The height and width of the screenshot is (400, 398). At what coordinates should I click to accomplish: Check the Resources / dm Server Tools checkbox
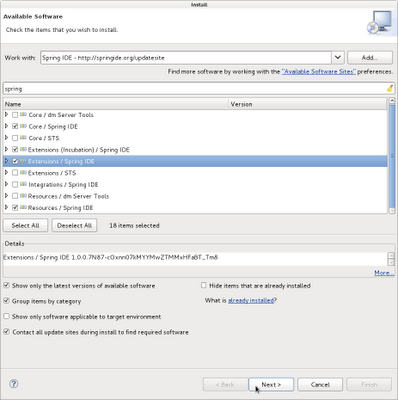click(15, 196)
